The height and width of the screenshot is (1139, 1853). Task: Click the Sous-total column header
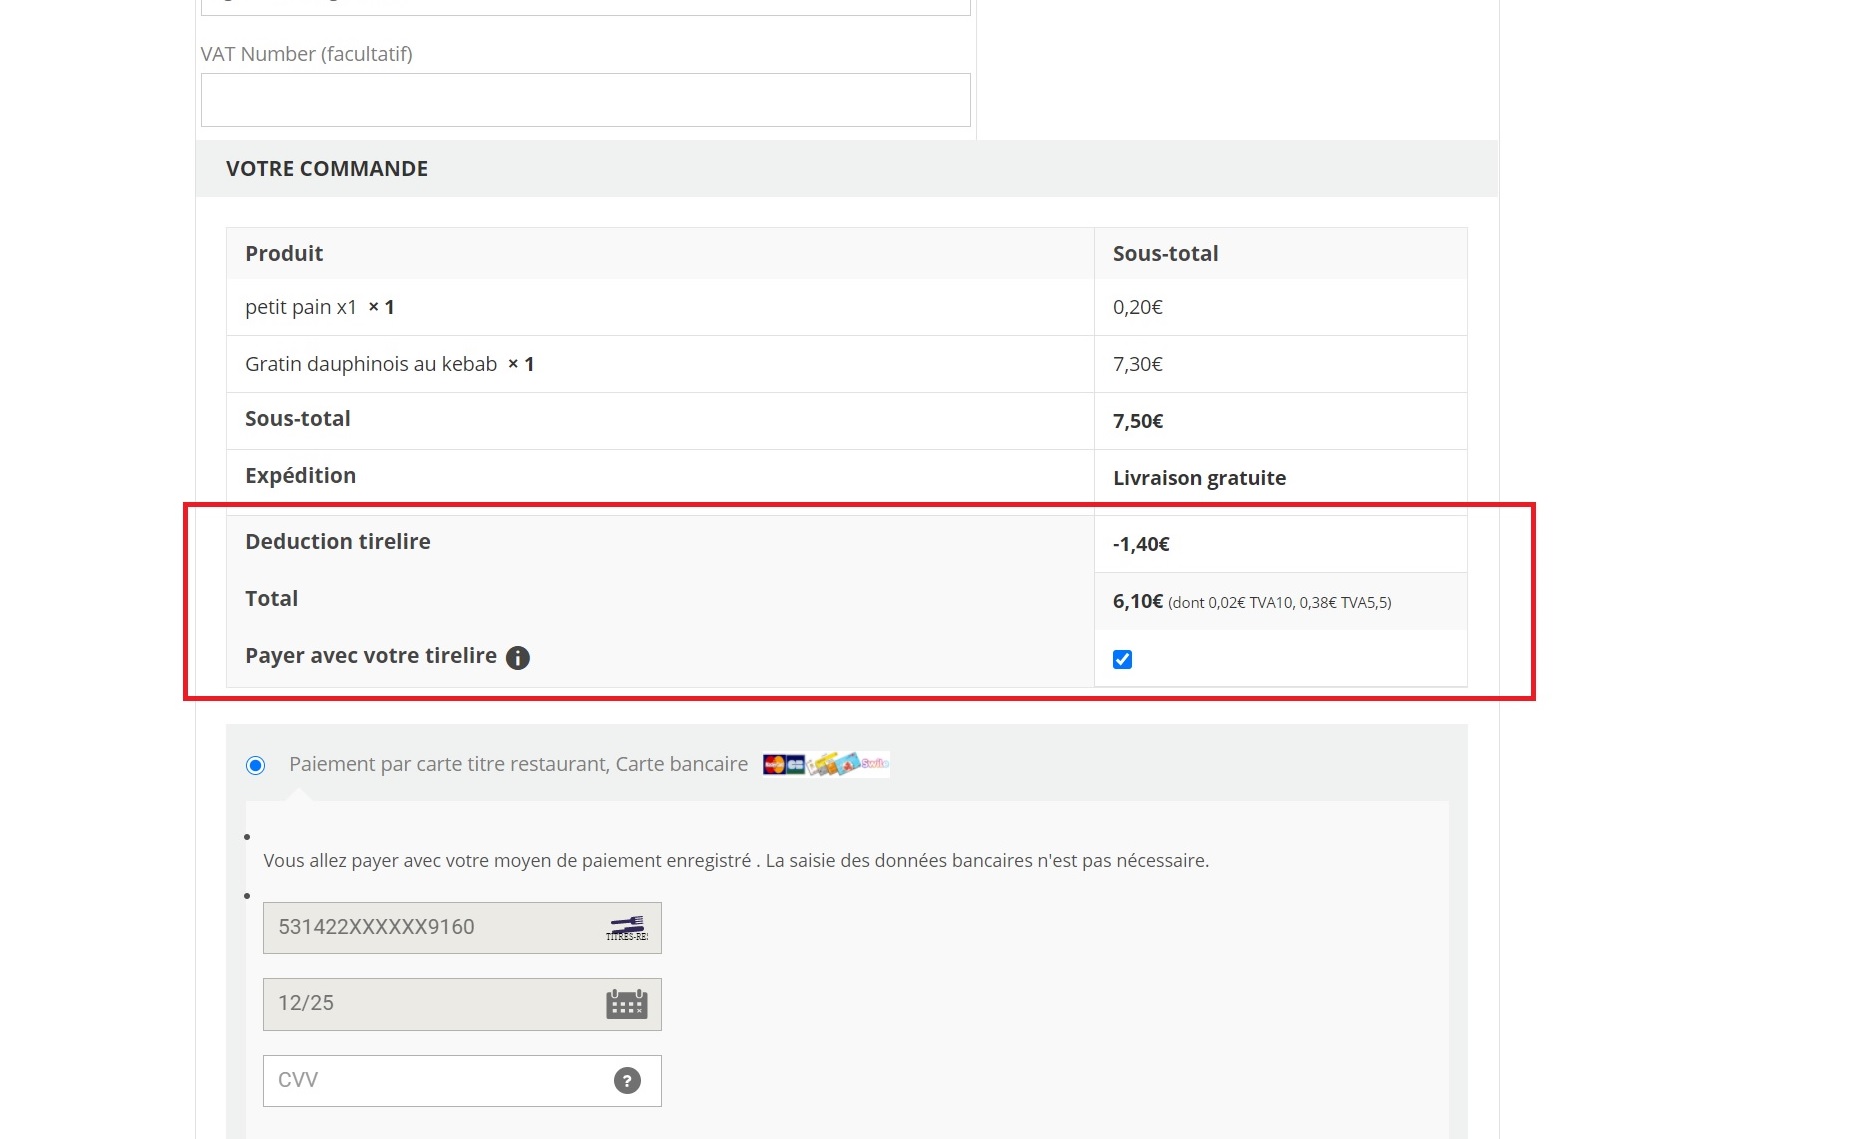click(x=1166, y=253)
